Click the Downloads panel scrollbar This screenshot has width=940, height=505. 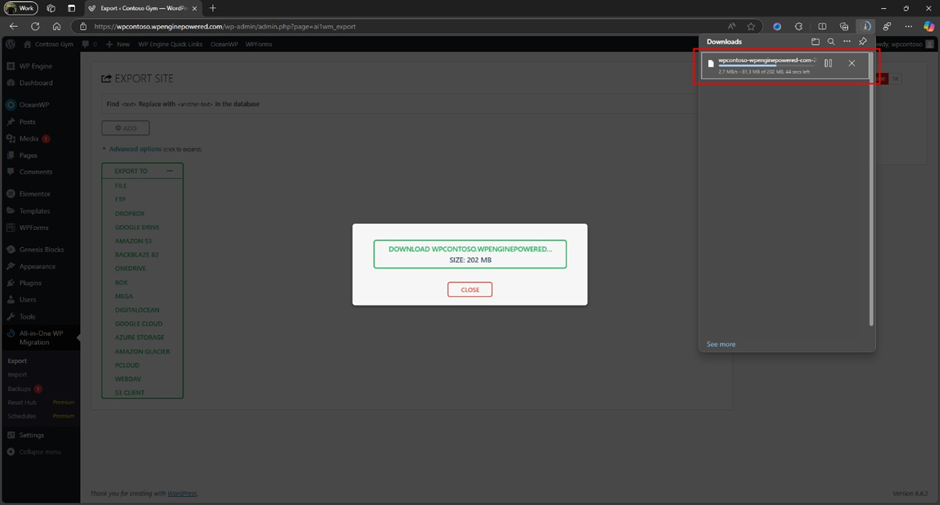tap(871, 190)
